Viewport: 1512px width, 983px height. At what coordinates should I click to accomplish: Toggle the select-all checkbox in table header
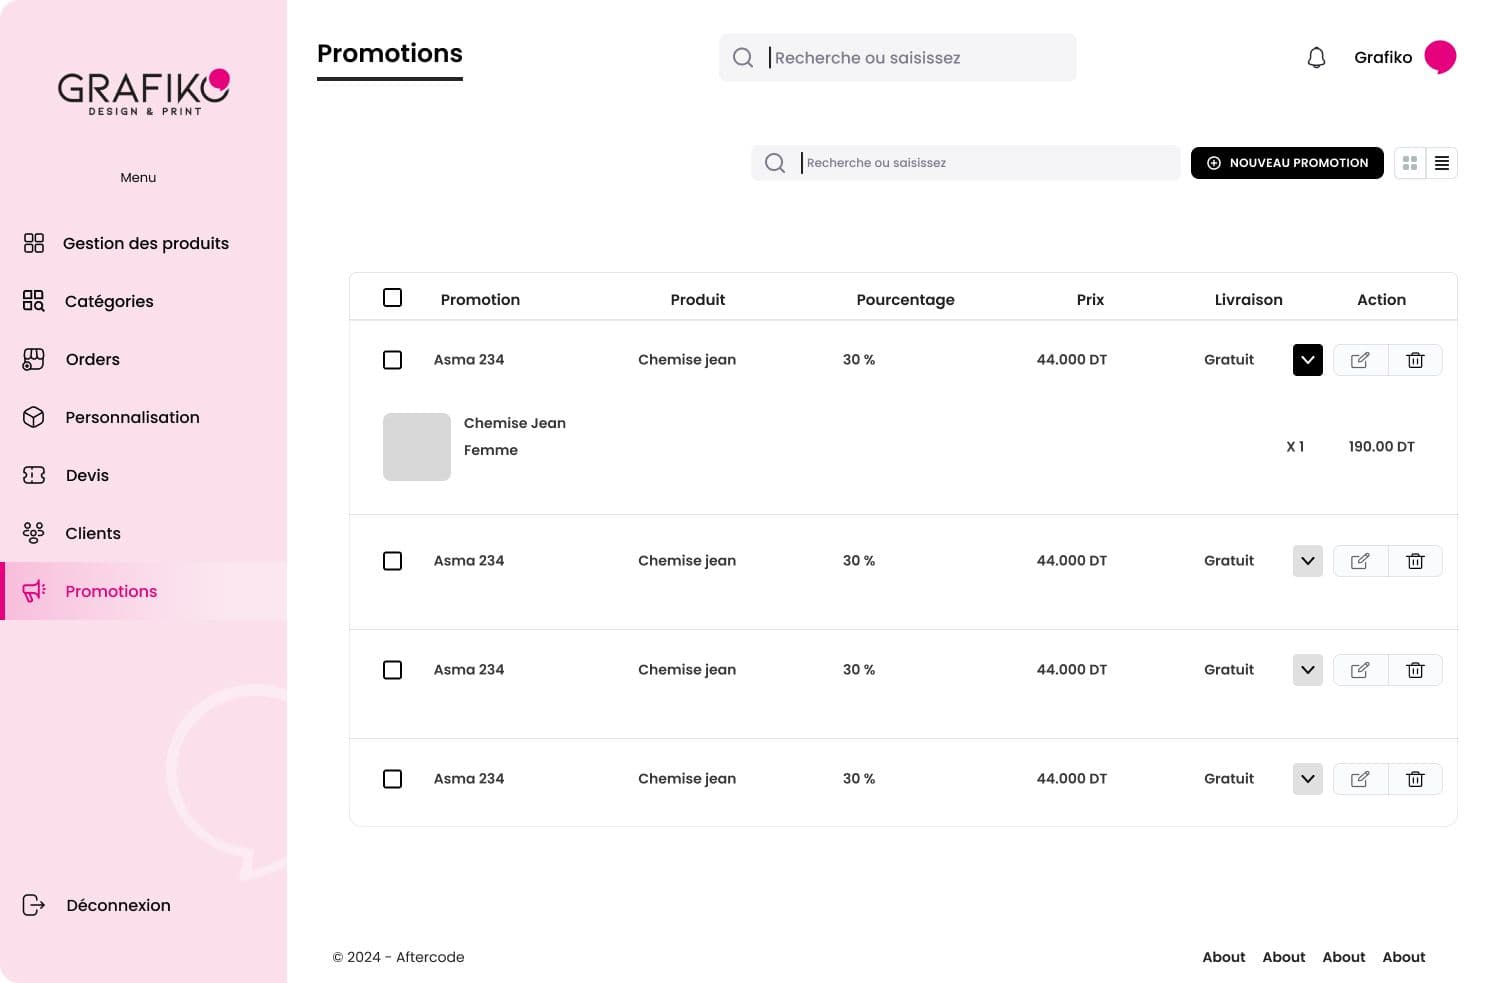(x=392, y=298)
